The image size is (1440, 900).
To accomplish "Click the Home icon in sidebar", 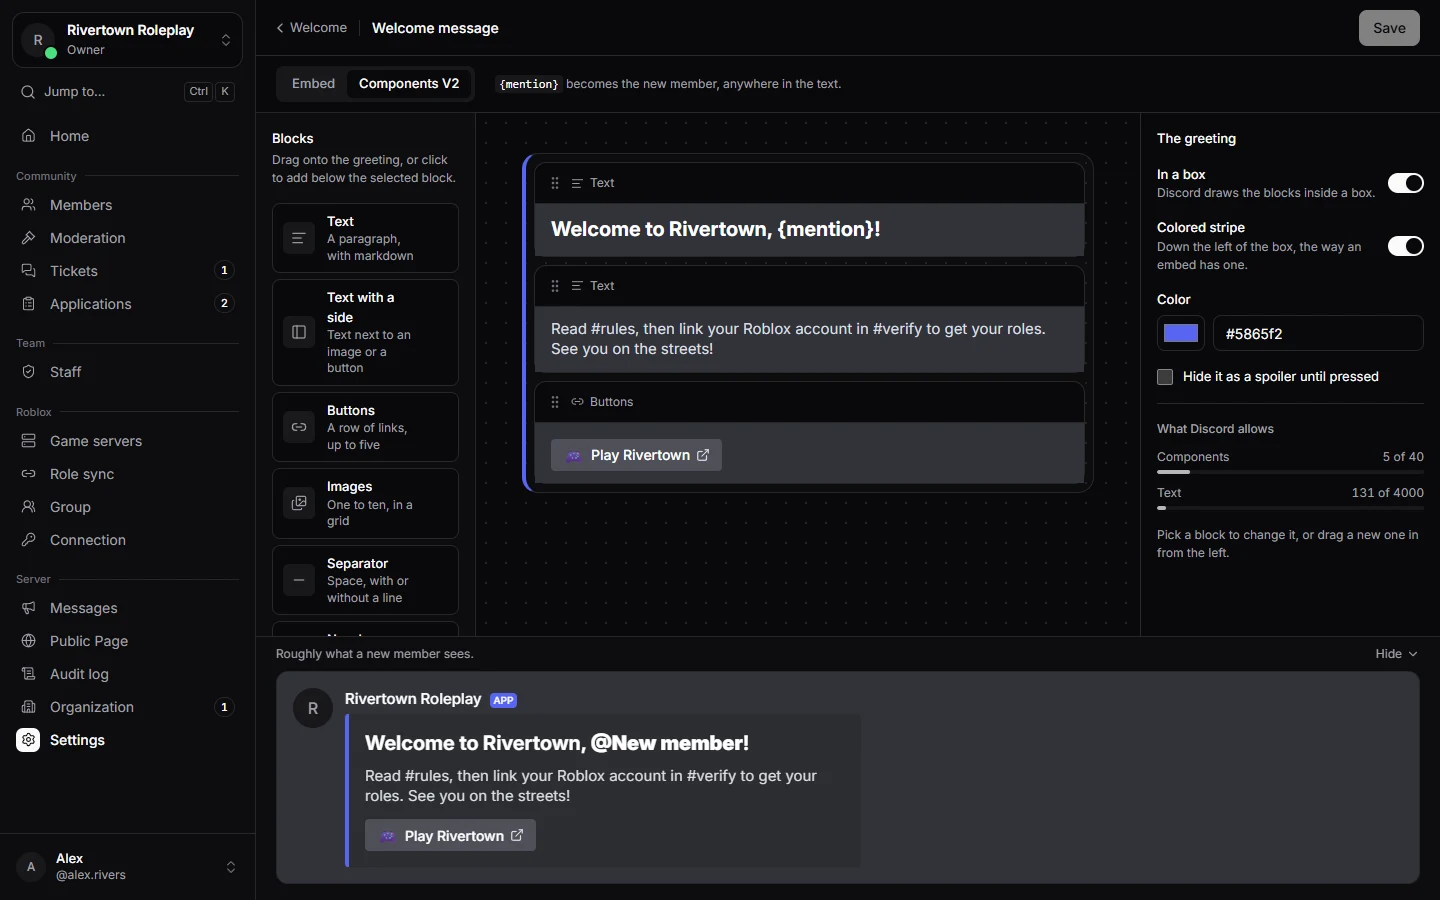I will point(29,136).
